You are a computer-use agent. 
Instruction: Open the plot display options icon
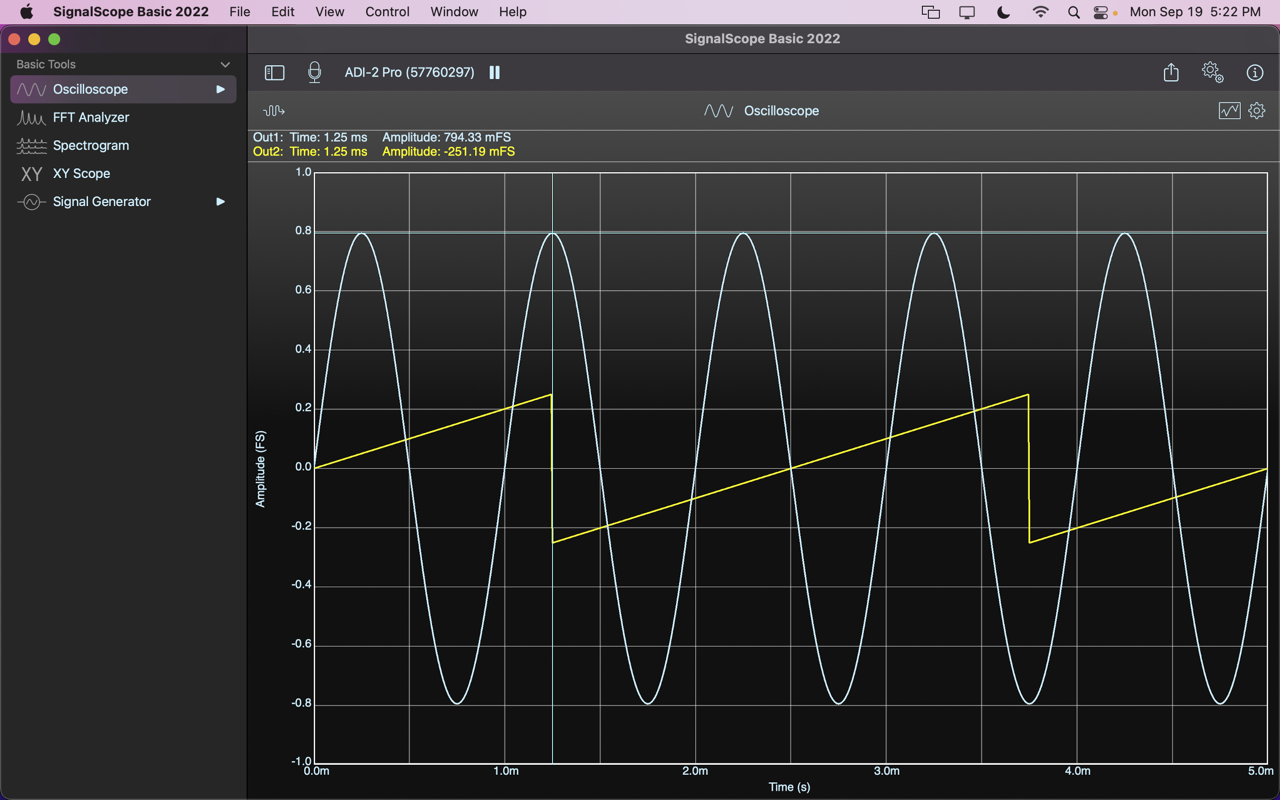click(x=1229, y=111)
